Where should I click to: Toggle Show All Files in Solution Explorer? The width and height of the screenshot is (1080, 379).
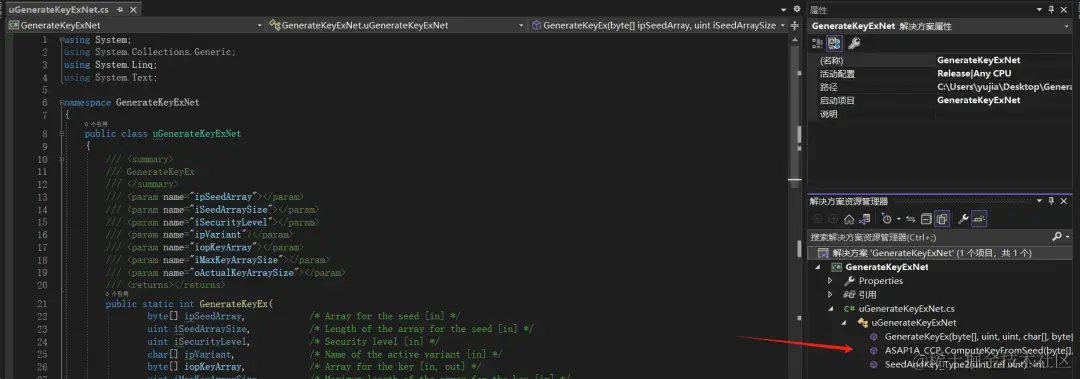tap(942, 219)
